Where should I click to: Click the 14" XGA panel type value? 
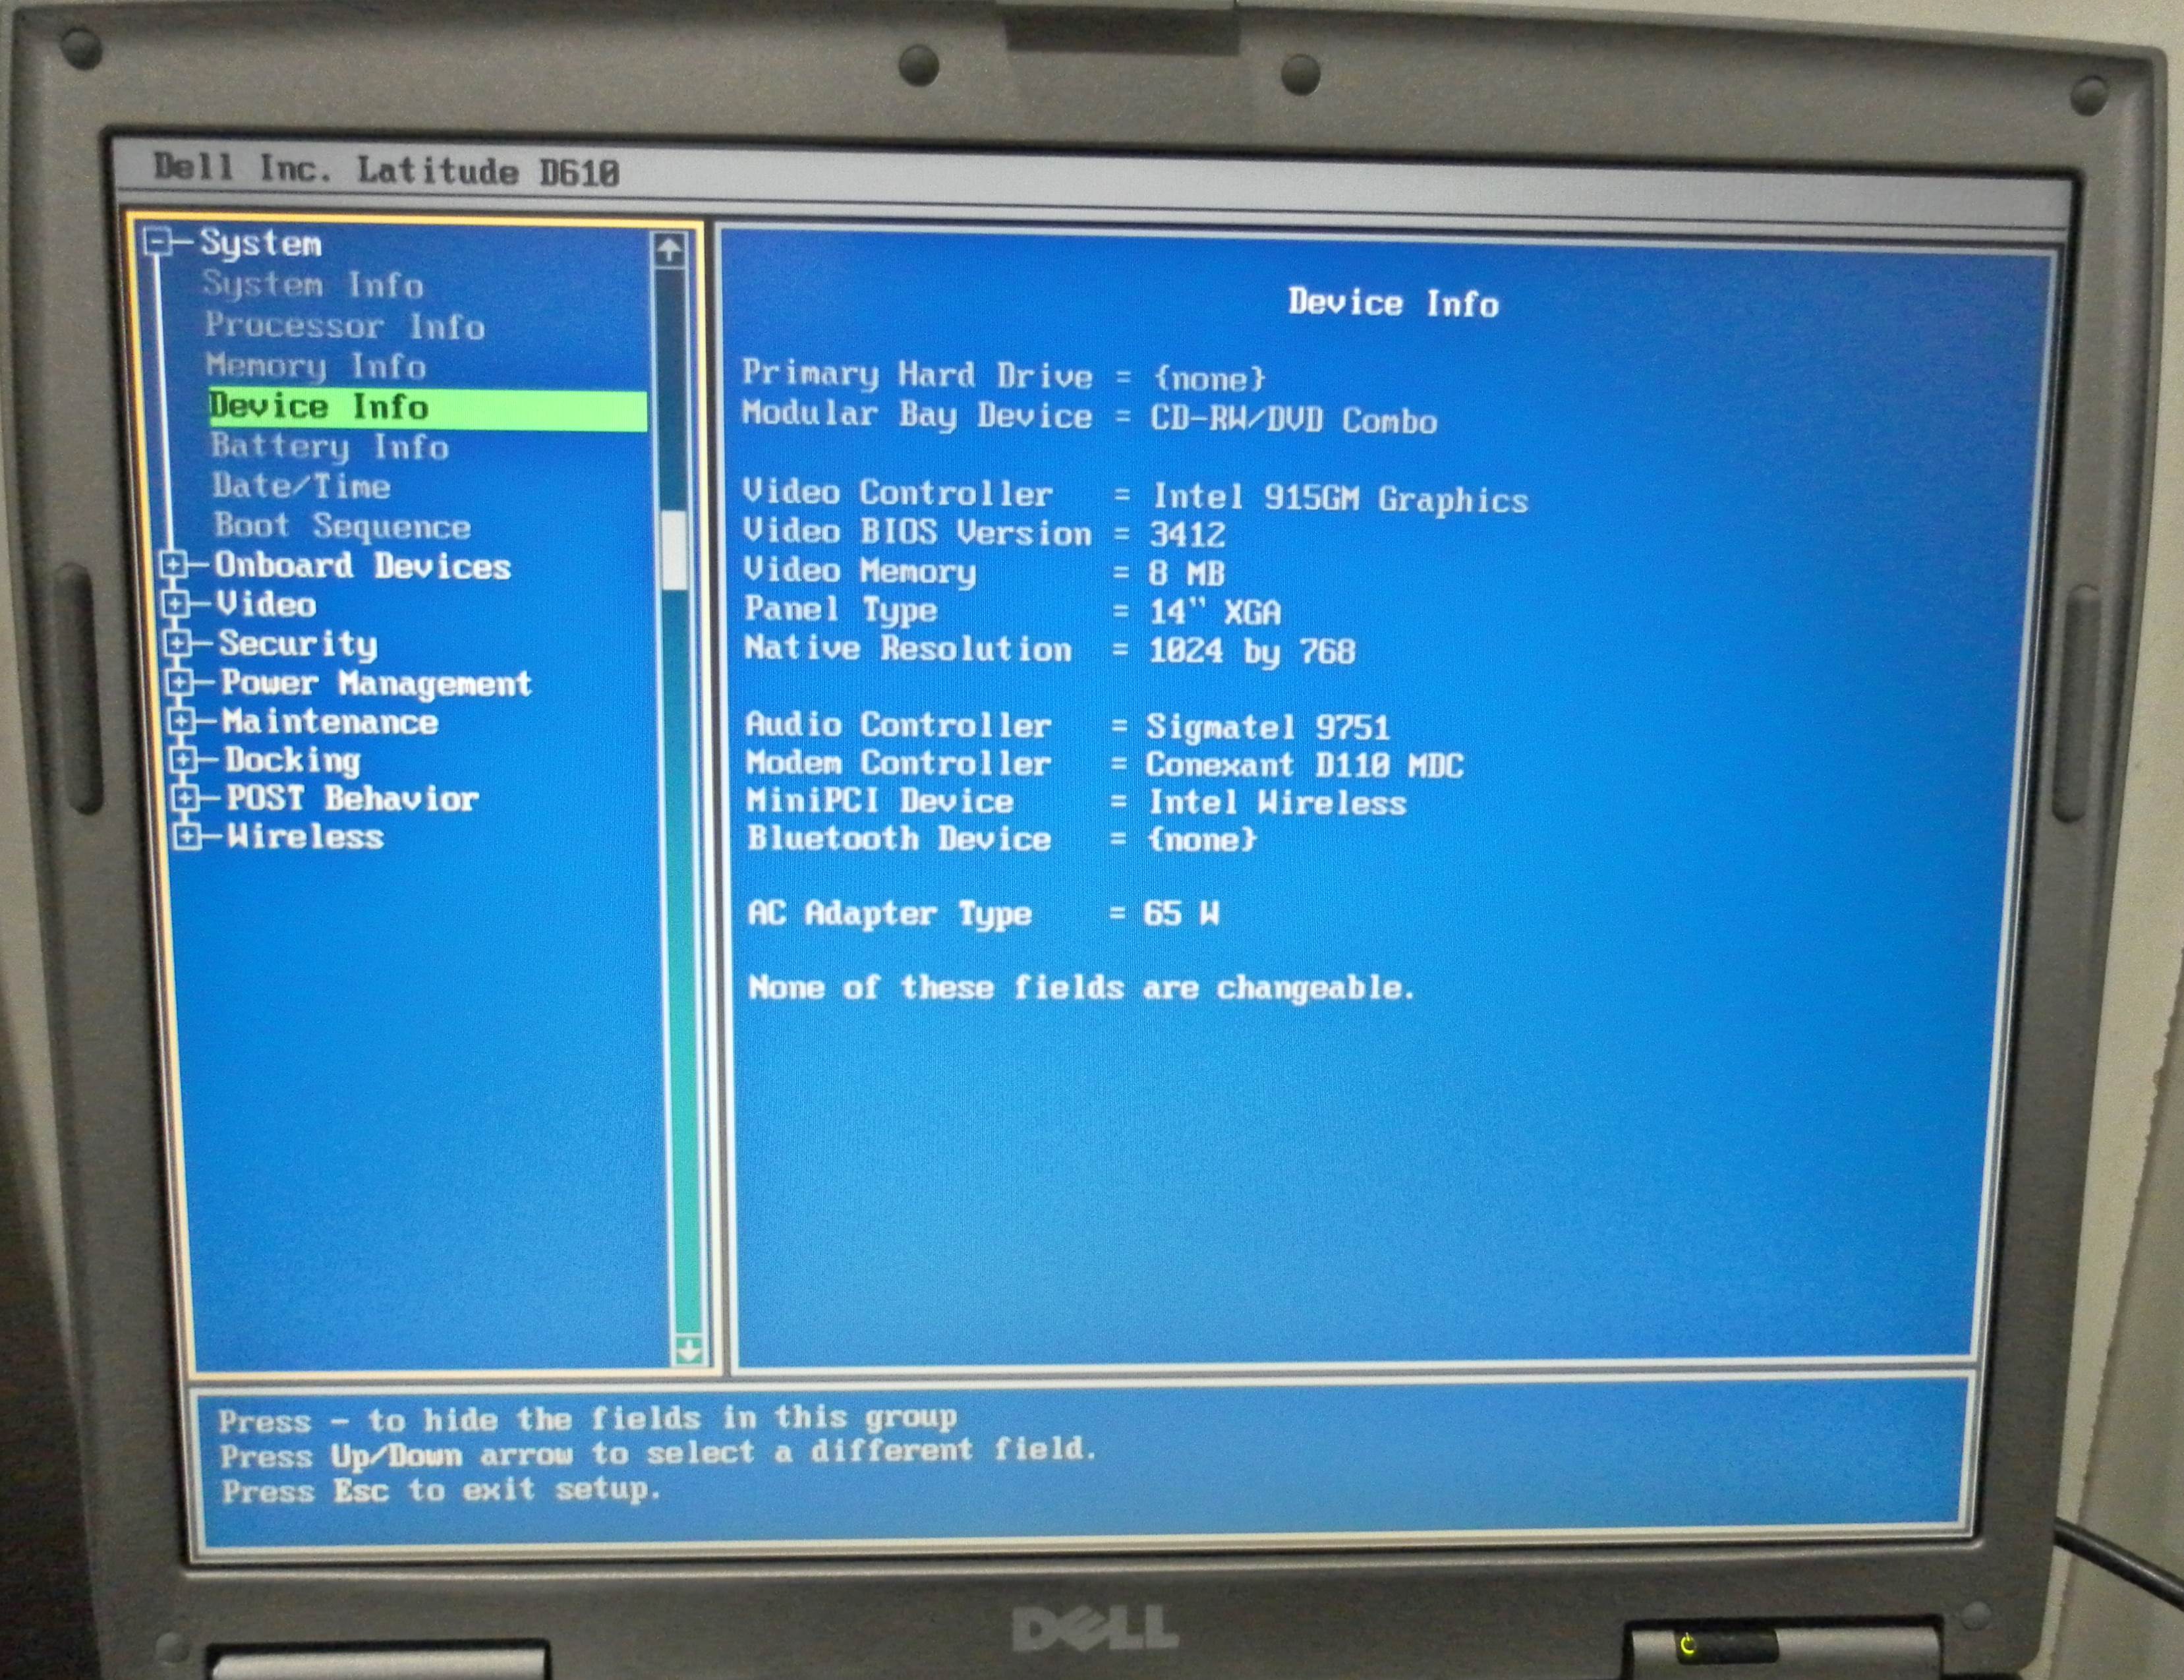pos(1214,612)
